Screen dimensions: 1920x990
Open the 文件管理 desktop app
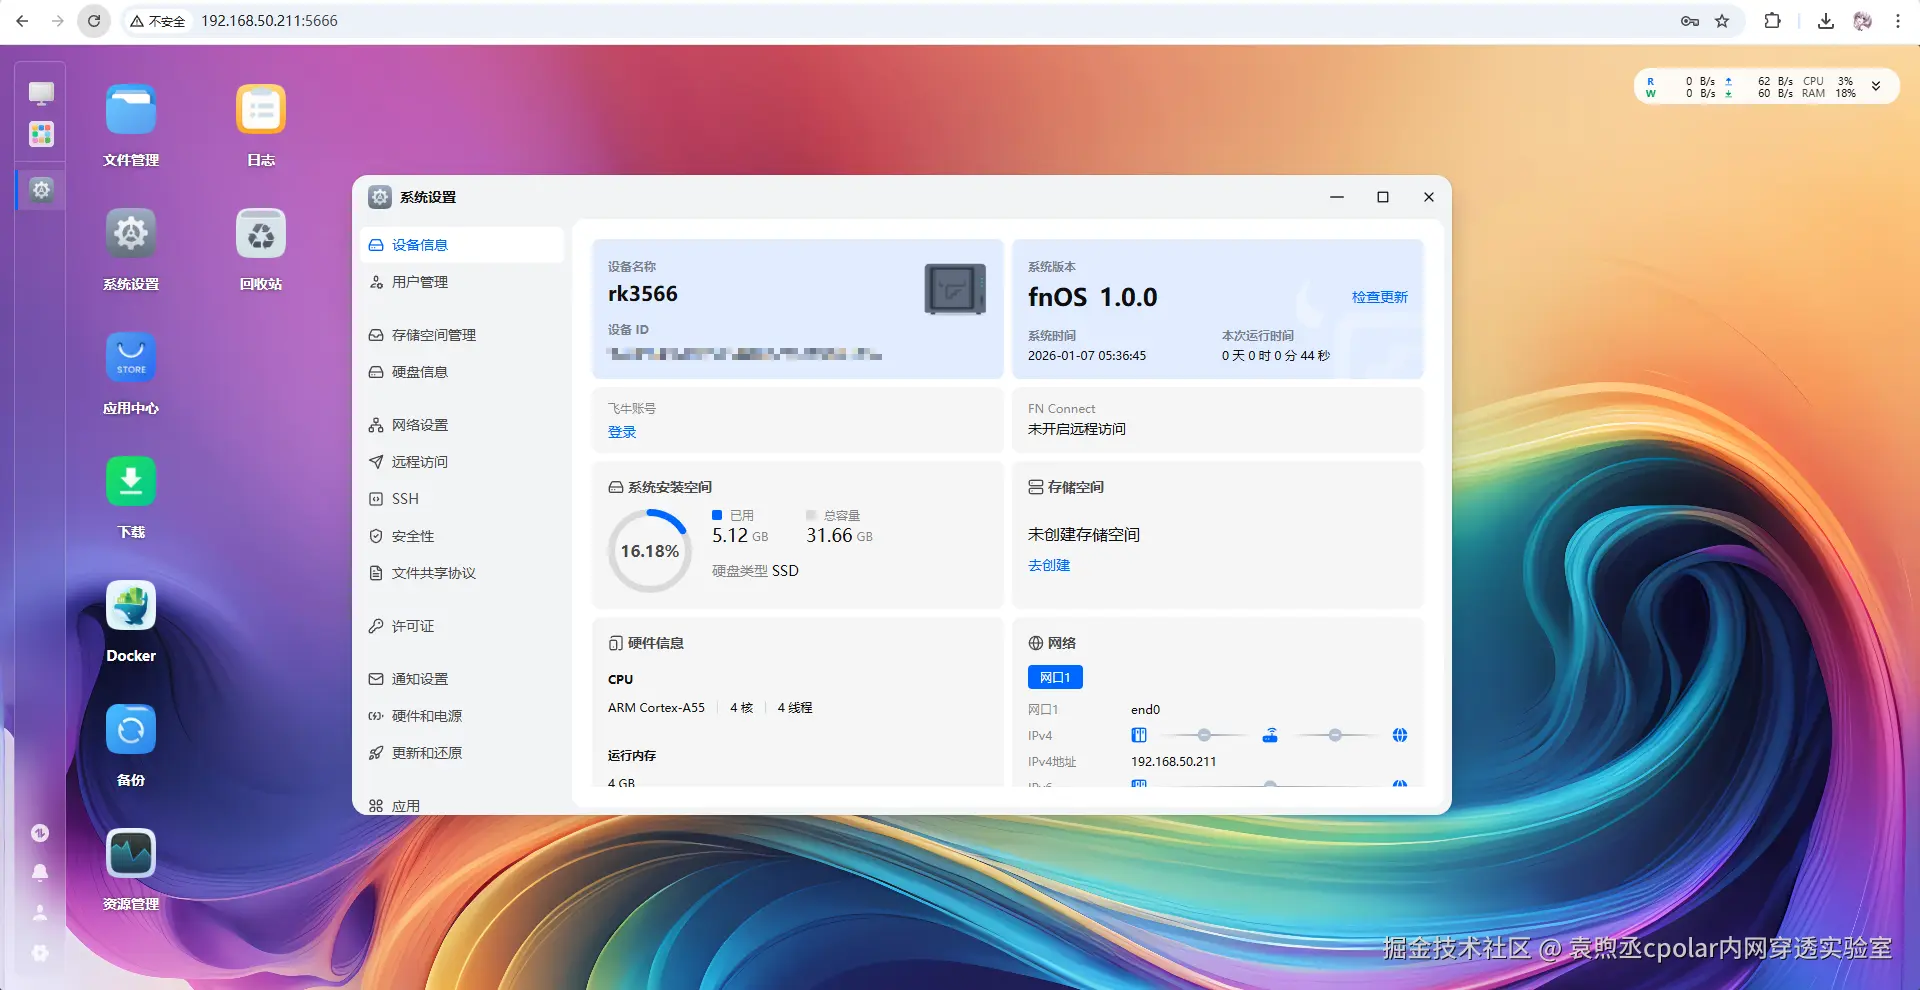tap(131, 110)
